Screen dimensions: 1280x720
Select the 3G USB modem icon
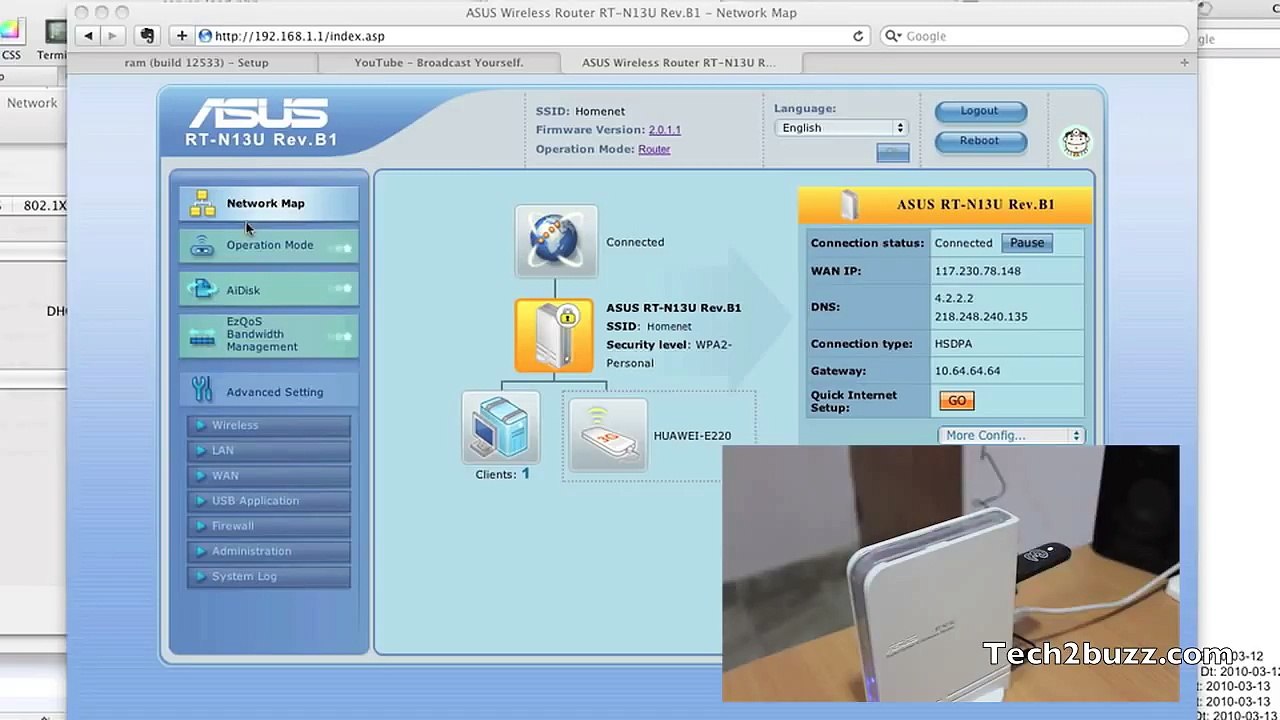tap(608, 434)
